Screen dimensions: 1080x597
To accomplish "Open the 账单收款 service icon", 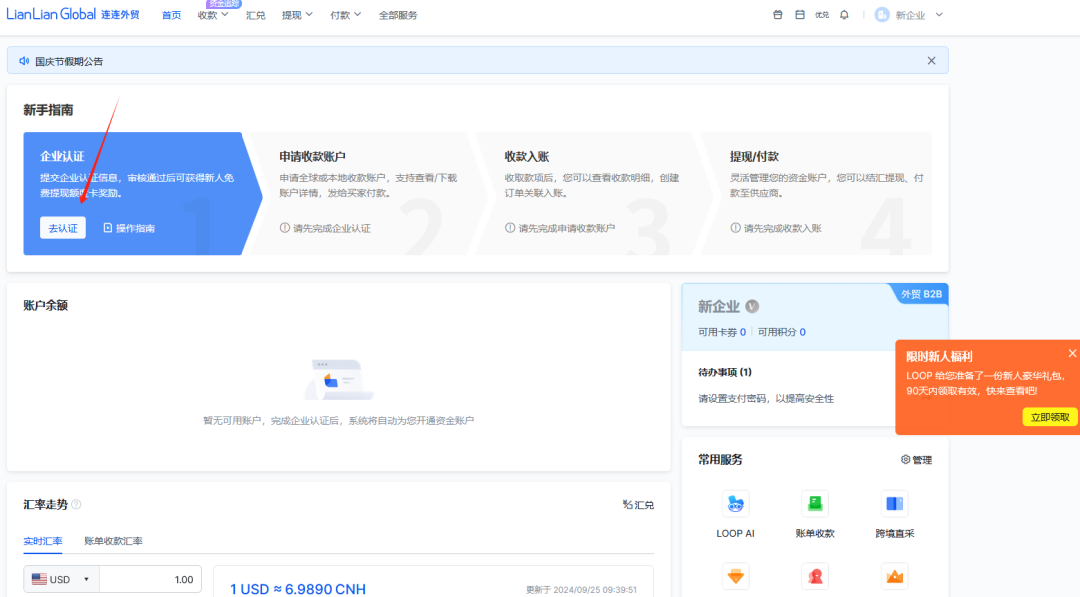I will [815, 504].
